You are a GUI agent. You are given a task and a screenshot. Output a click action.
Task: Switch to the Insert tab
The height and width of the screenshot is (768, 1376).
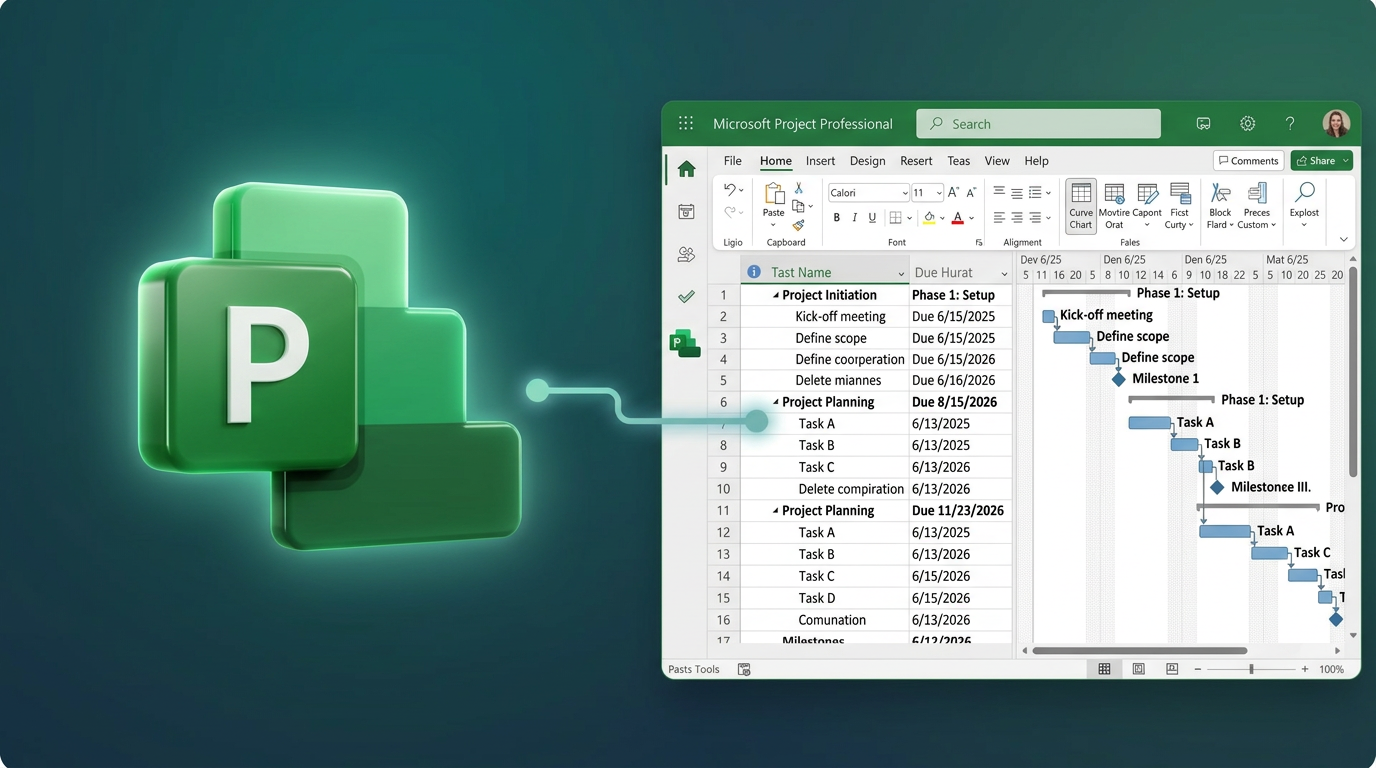pos(820,160)
